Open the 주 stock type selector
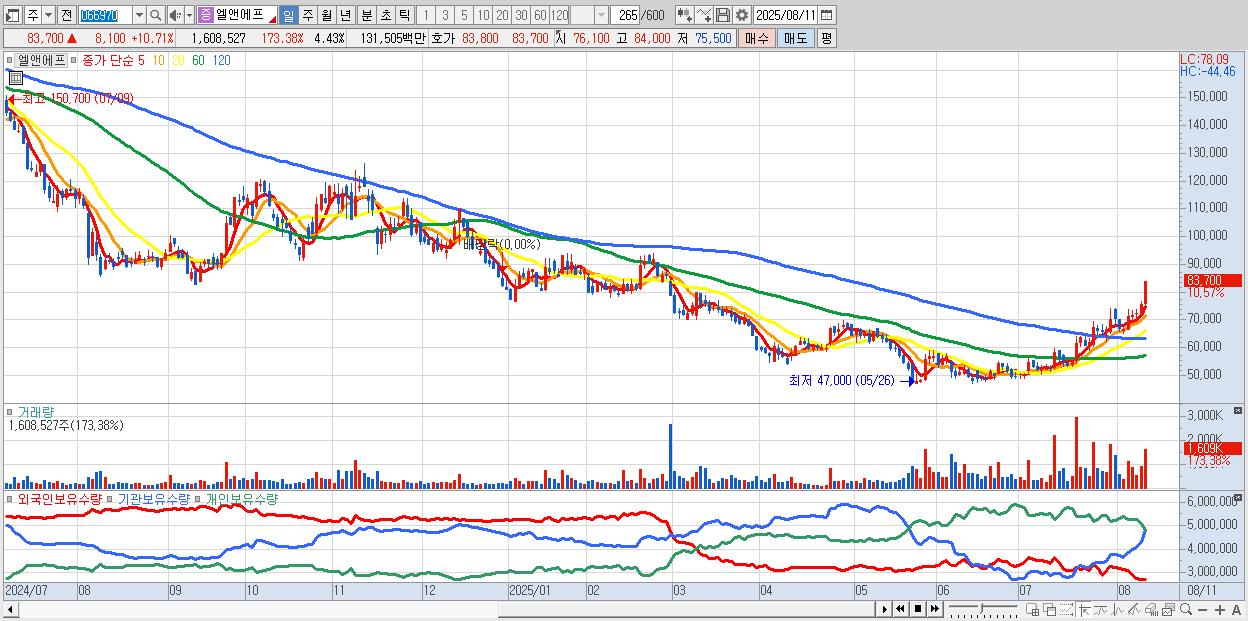Screen dimensions: 1248x621 coord(40,15)
